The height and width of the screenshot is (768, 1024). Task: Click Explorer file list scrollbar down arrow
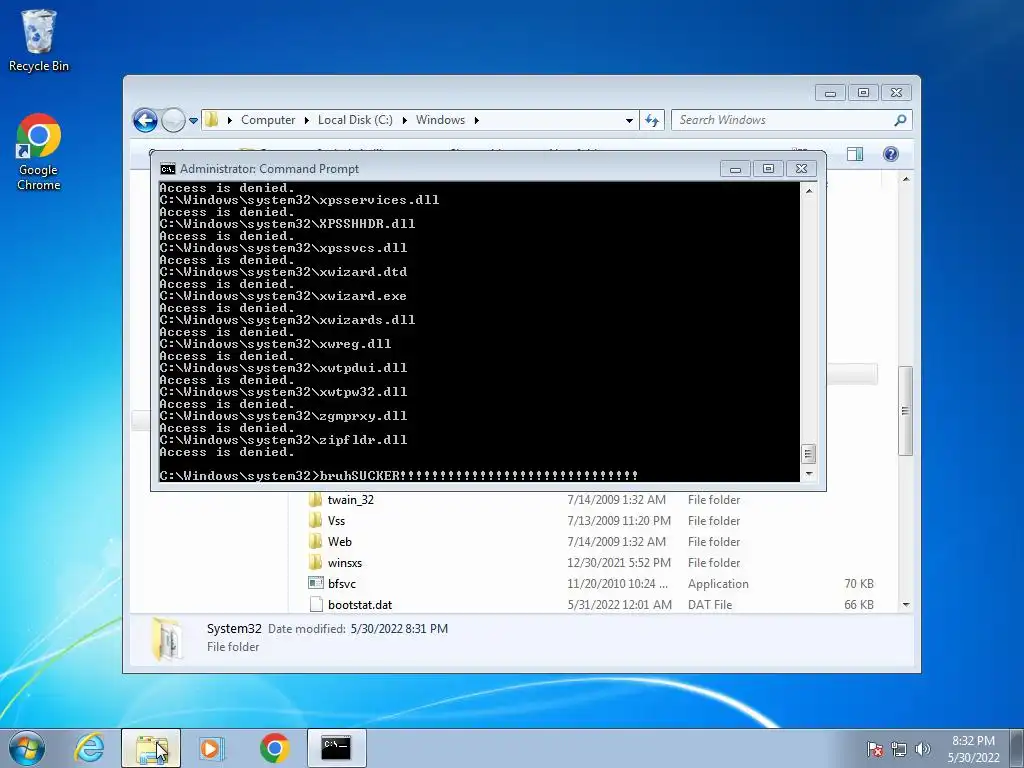click(906, 605)
